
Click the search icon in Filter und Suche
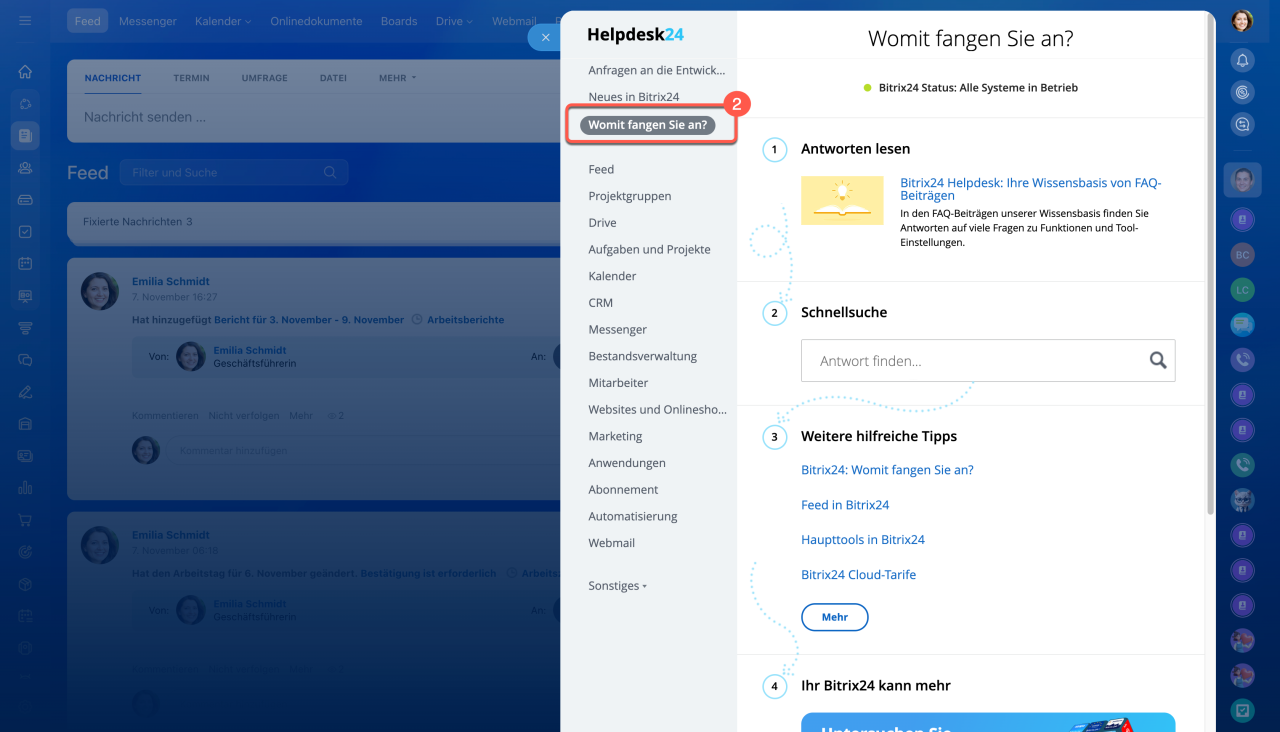(330, 172)
